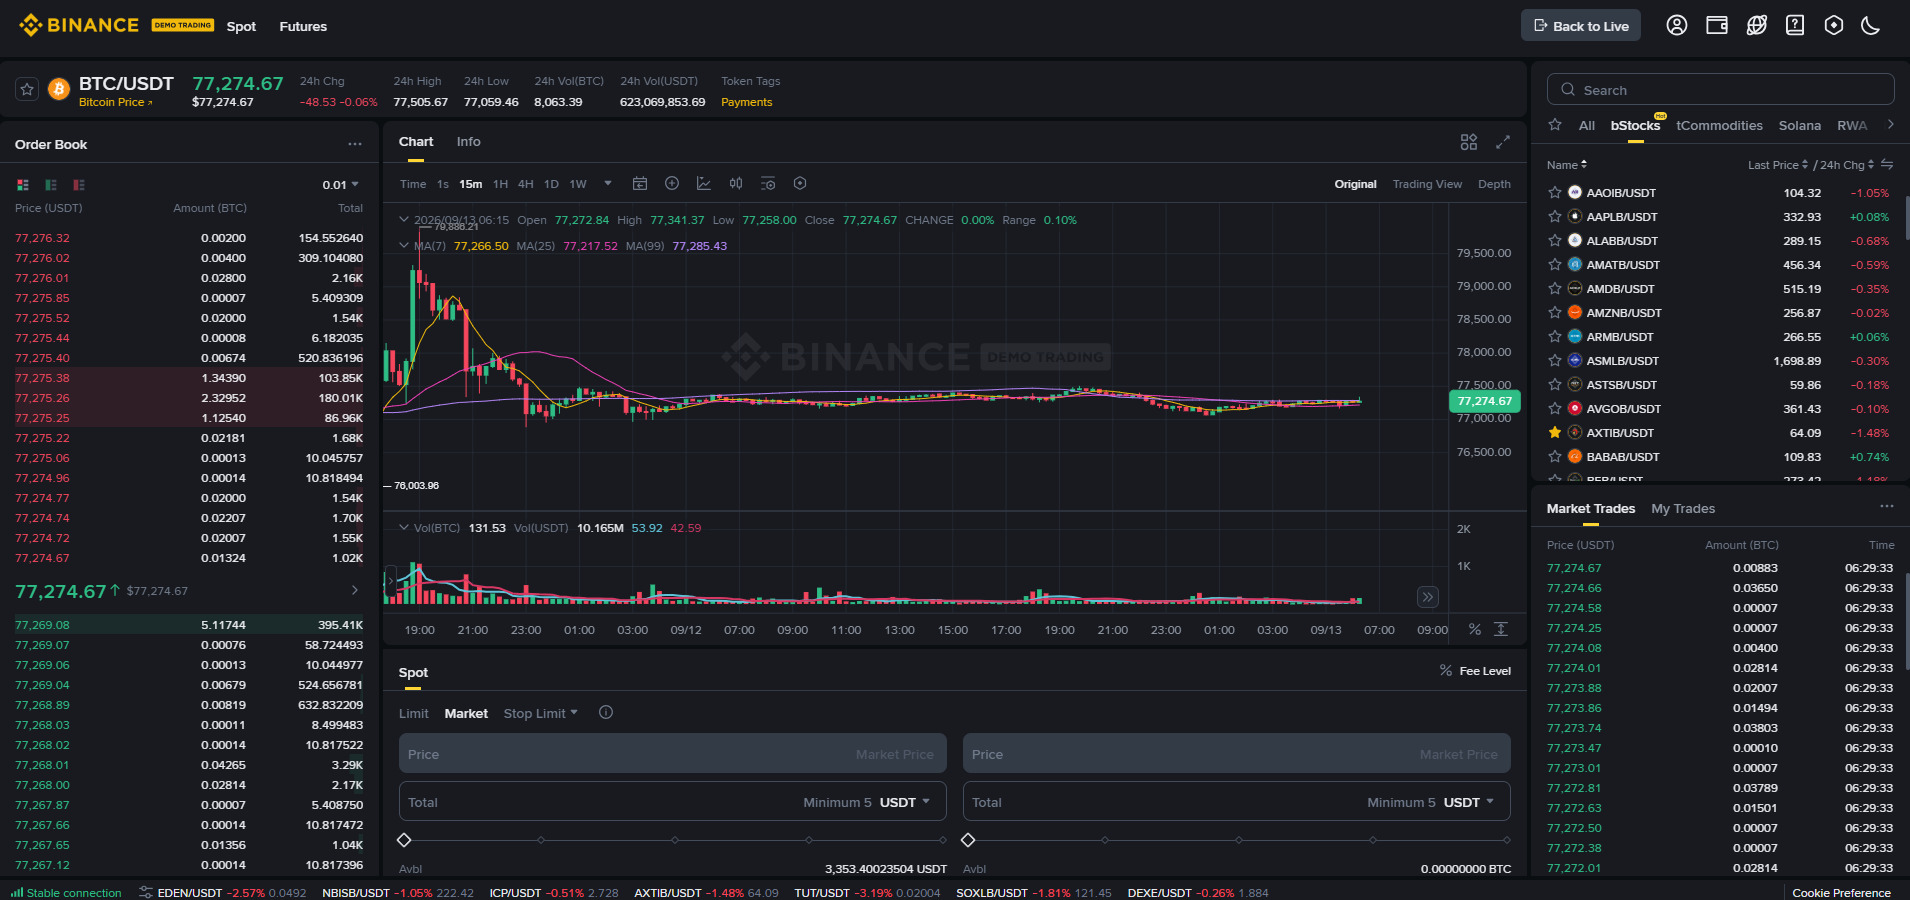Switch to light mode with moon icon
The width and height of the screenshot is (1910, 900).
pos(1871,26)
